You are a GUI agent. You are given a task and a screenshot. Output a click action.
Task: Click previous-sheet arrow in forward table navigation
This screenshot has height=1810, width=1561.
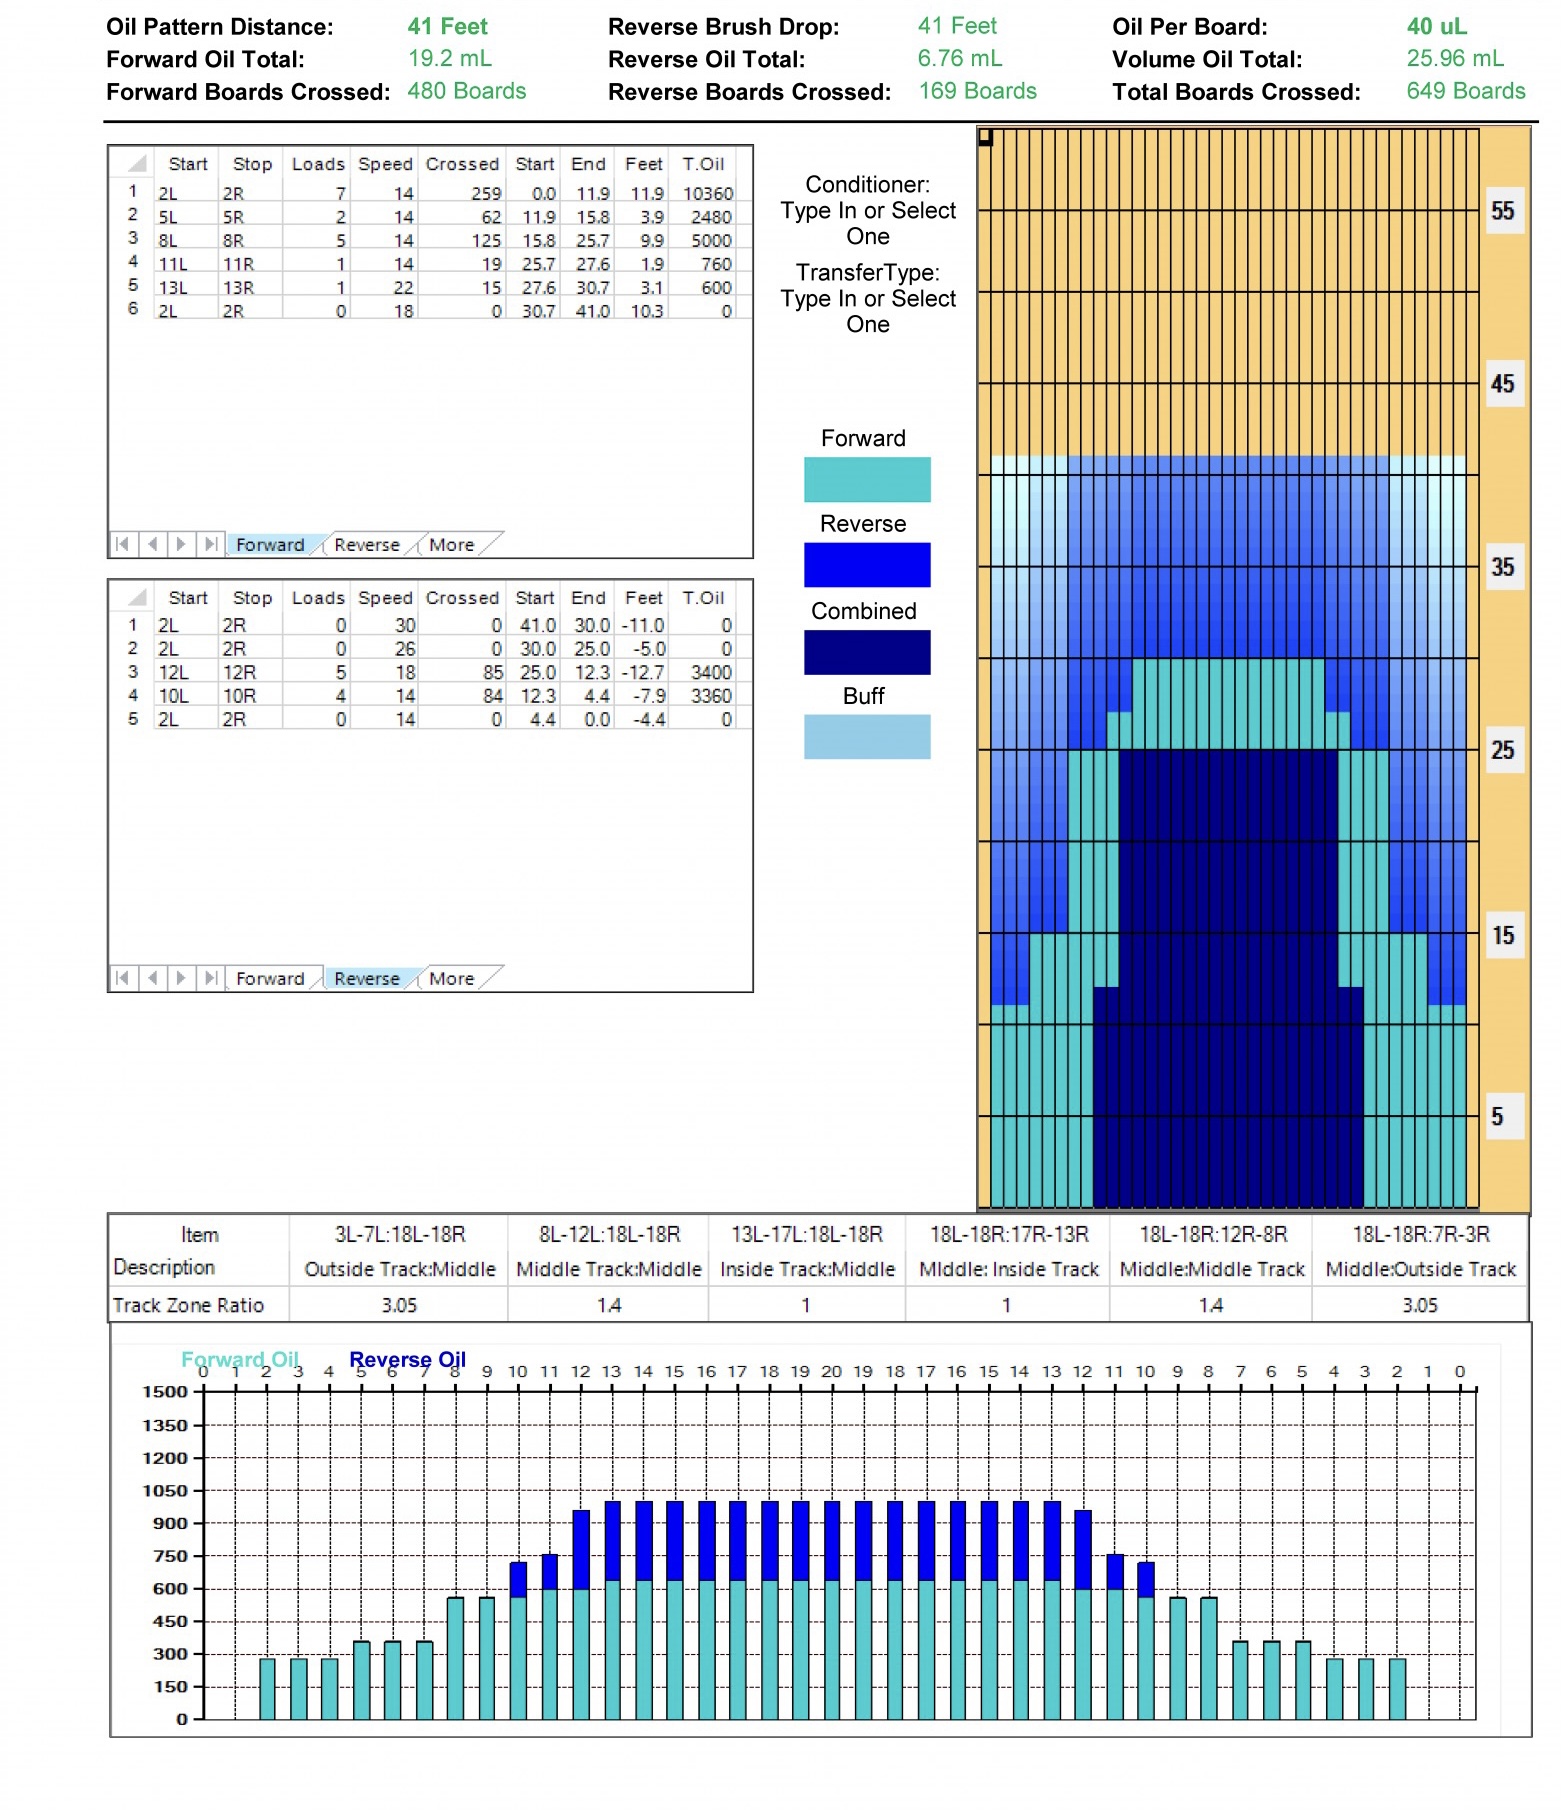tap(152, 544)
